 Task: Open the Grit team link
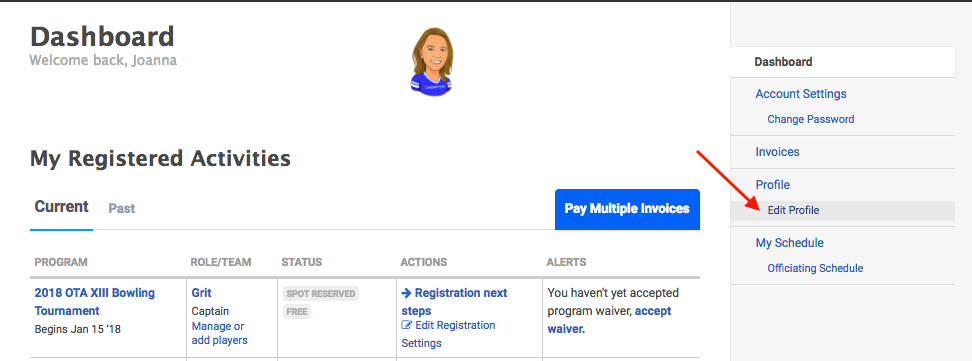click(201, 293)
